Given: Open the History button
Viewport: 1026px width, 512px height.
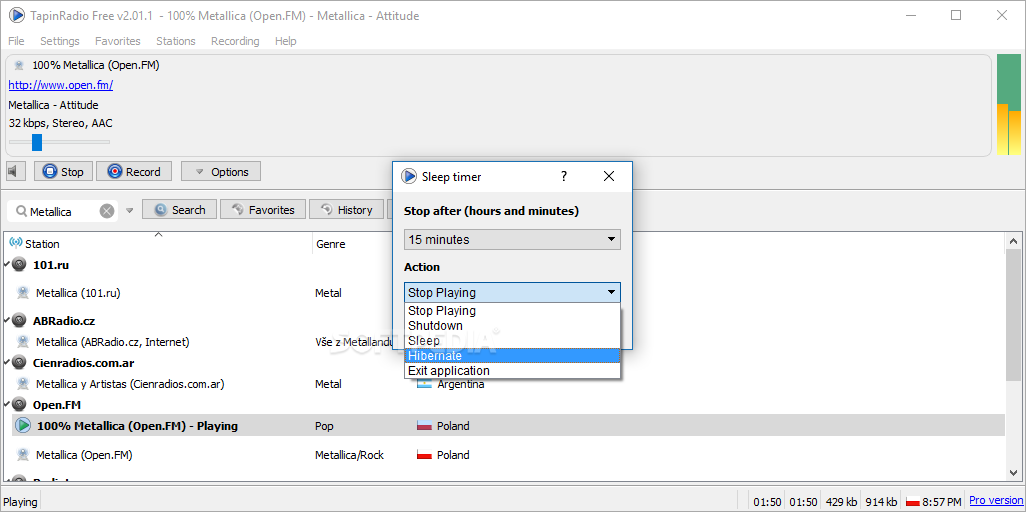Looking at the screenshot, I should tap(345, 210).
